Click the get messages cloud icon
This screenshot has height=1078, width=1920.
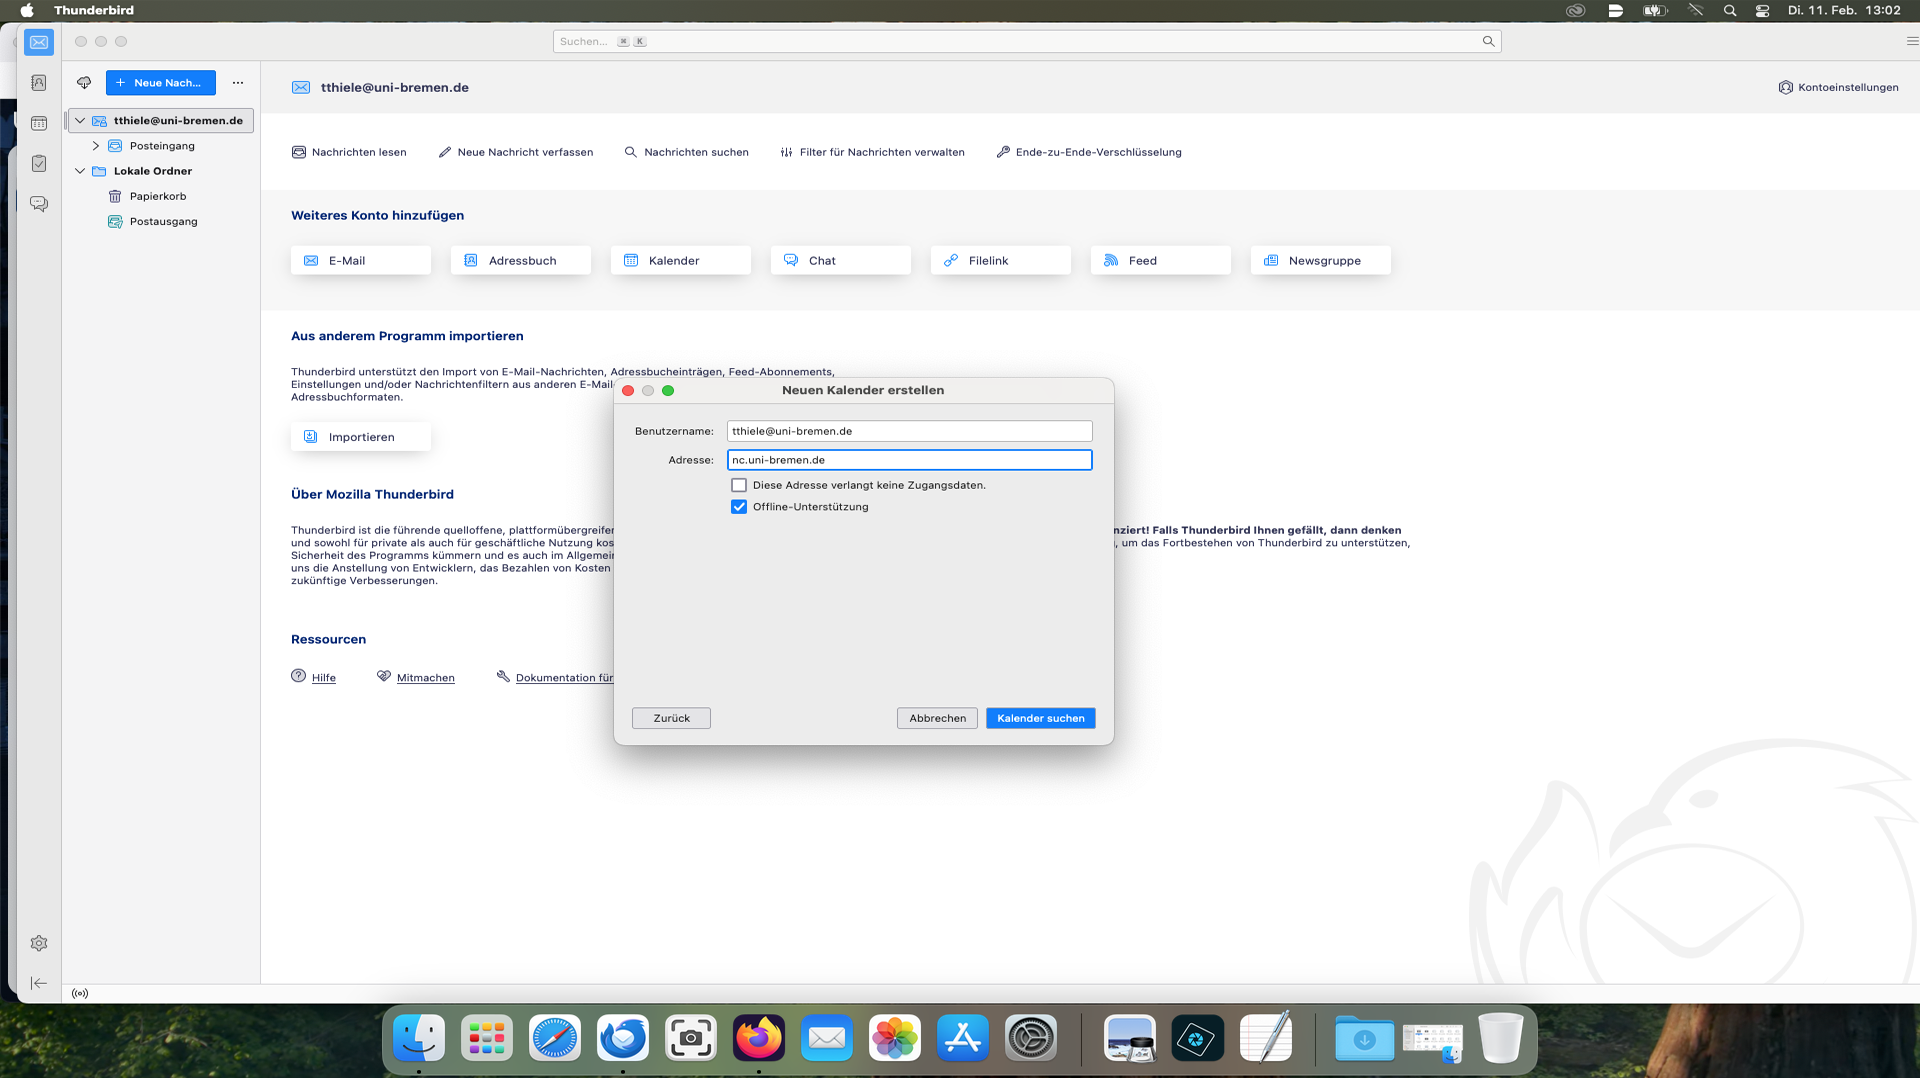[84, 83]
